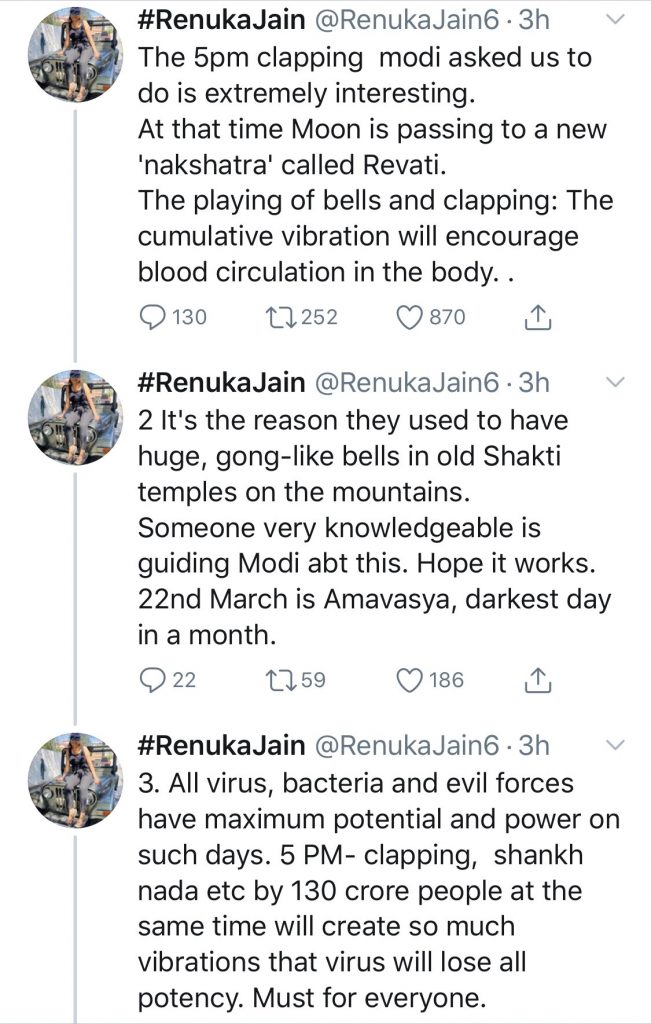This screenshot has height=1024, width=651.
Task: Open the chevron menu on the first tweet
Action: pyautogui.click(x=616, y=19)
